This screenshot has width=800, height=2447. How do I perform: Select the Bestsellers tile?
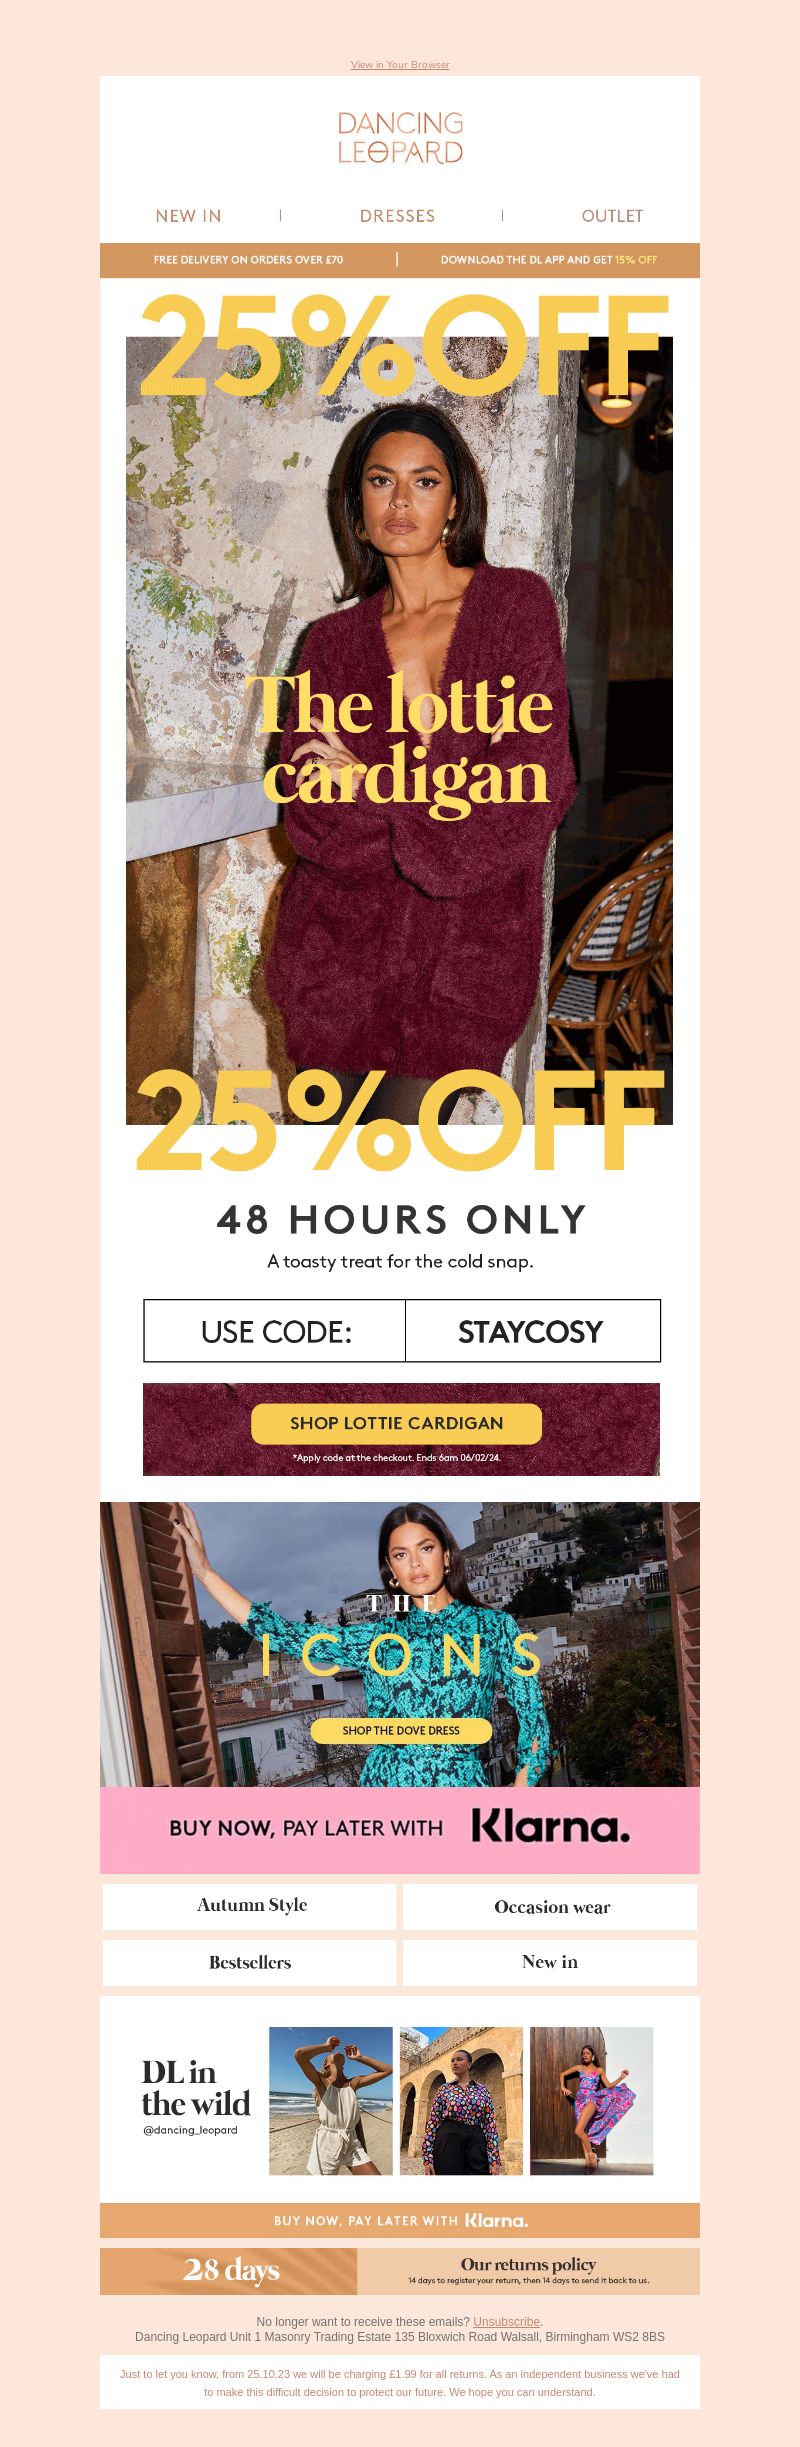pos(250,1962)
